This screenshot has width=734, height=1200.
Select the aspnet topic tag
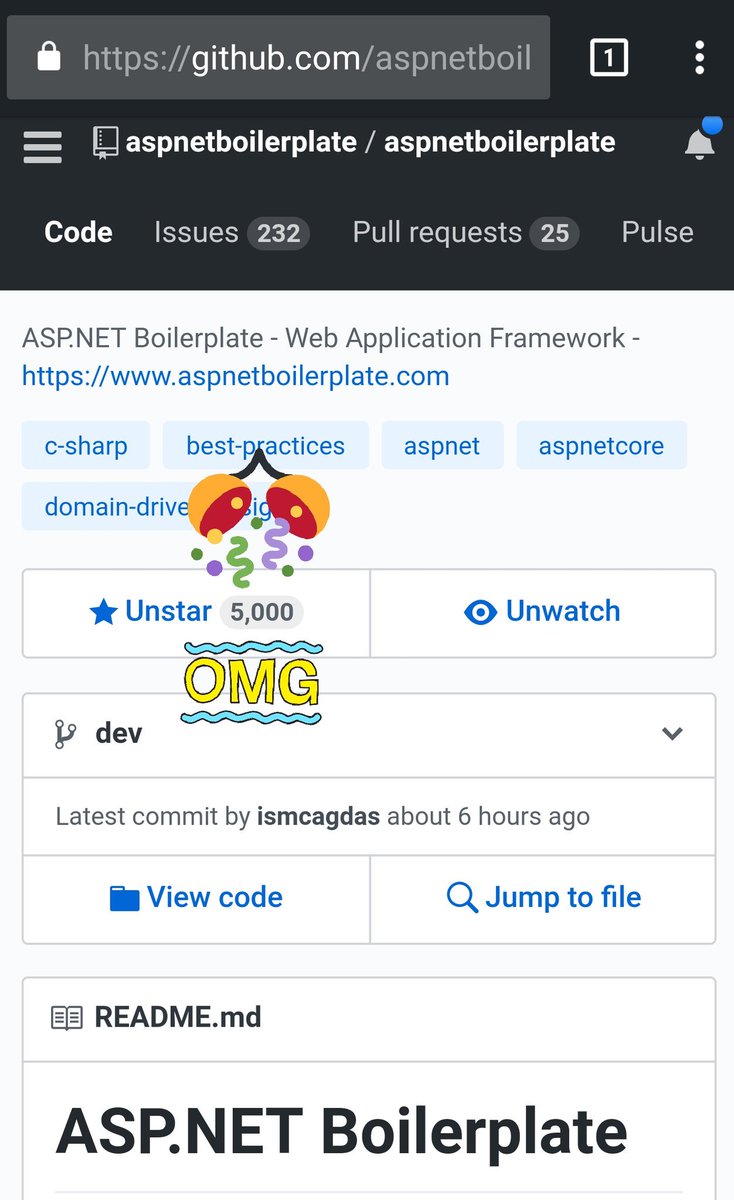click(442, 446)
